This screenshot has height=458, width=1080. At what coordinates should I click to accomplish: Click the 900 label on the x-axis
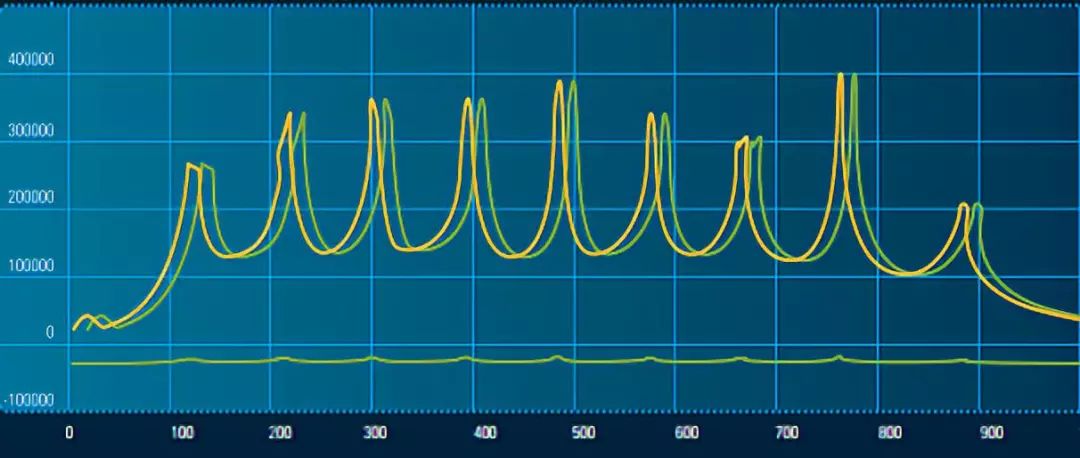pos(991,433)
